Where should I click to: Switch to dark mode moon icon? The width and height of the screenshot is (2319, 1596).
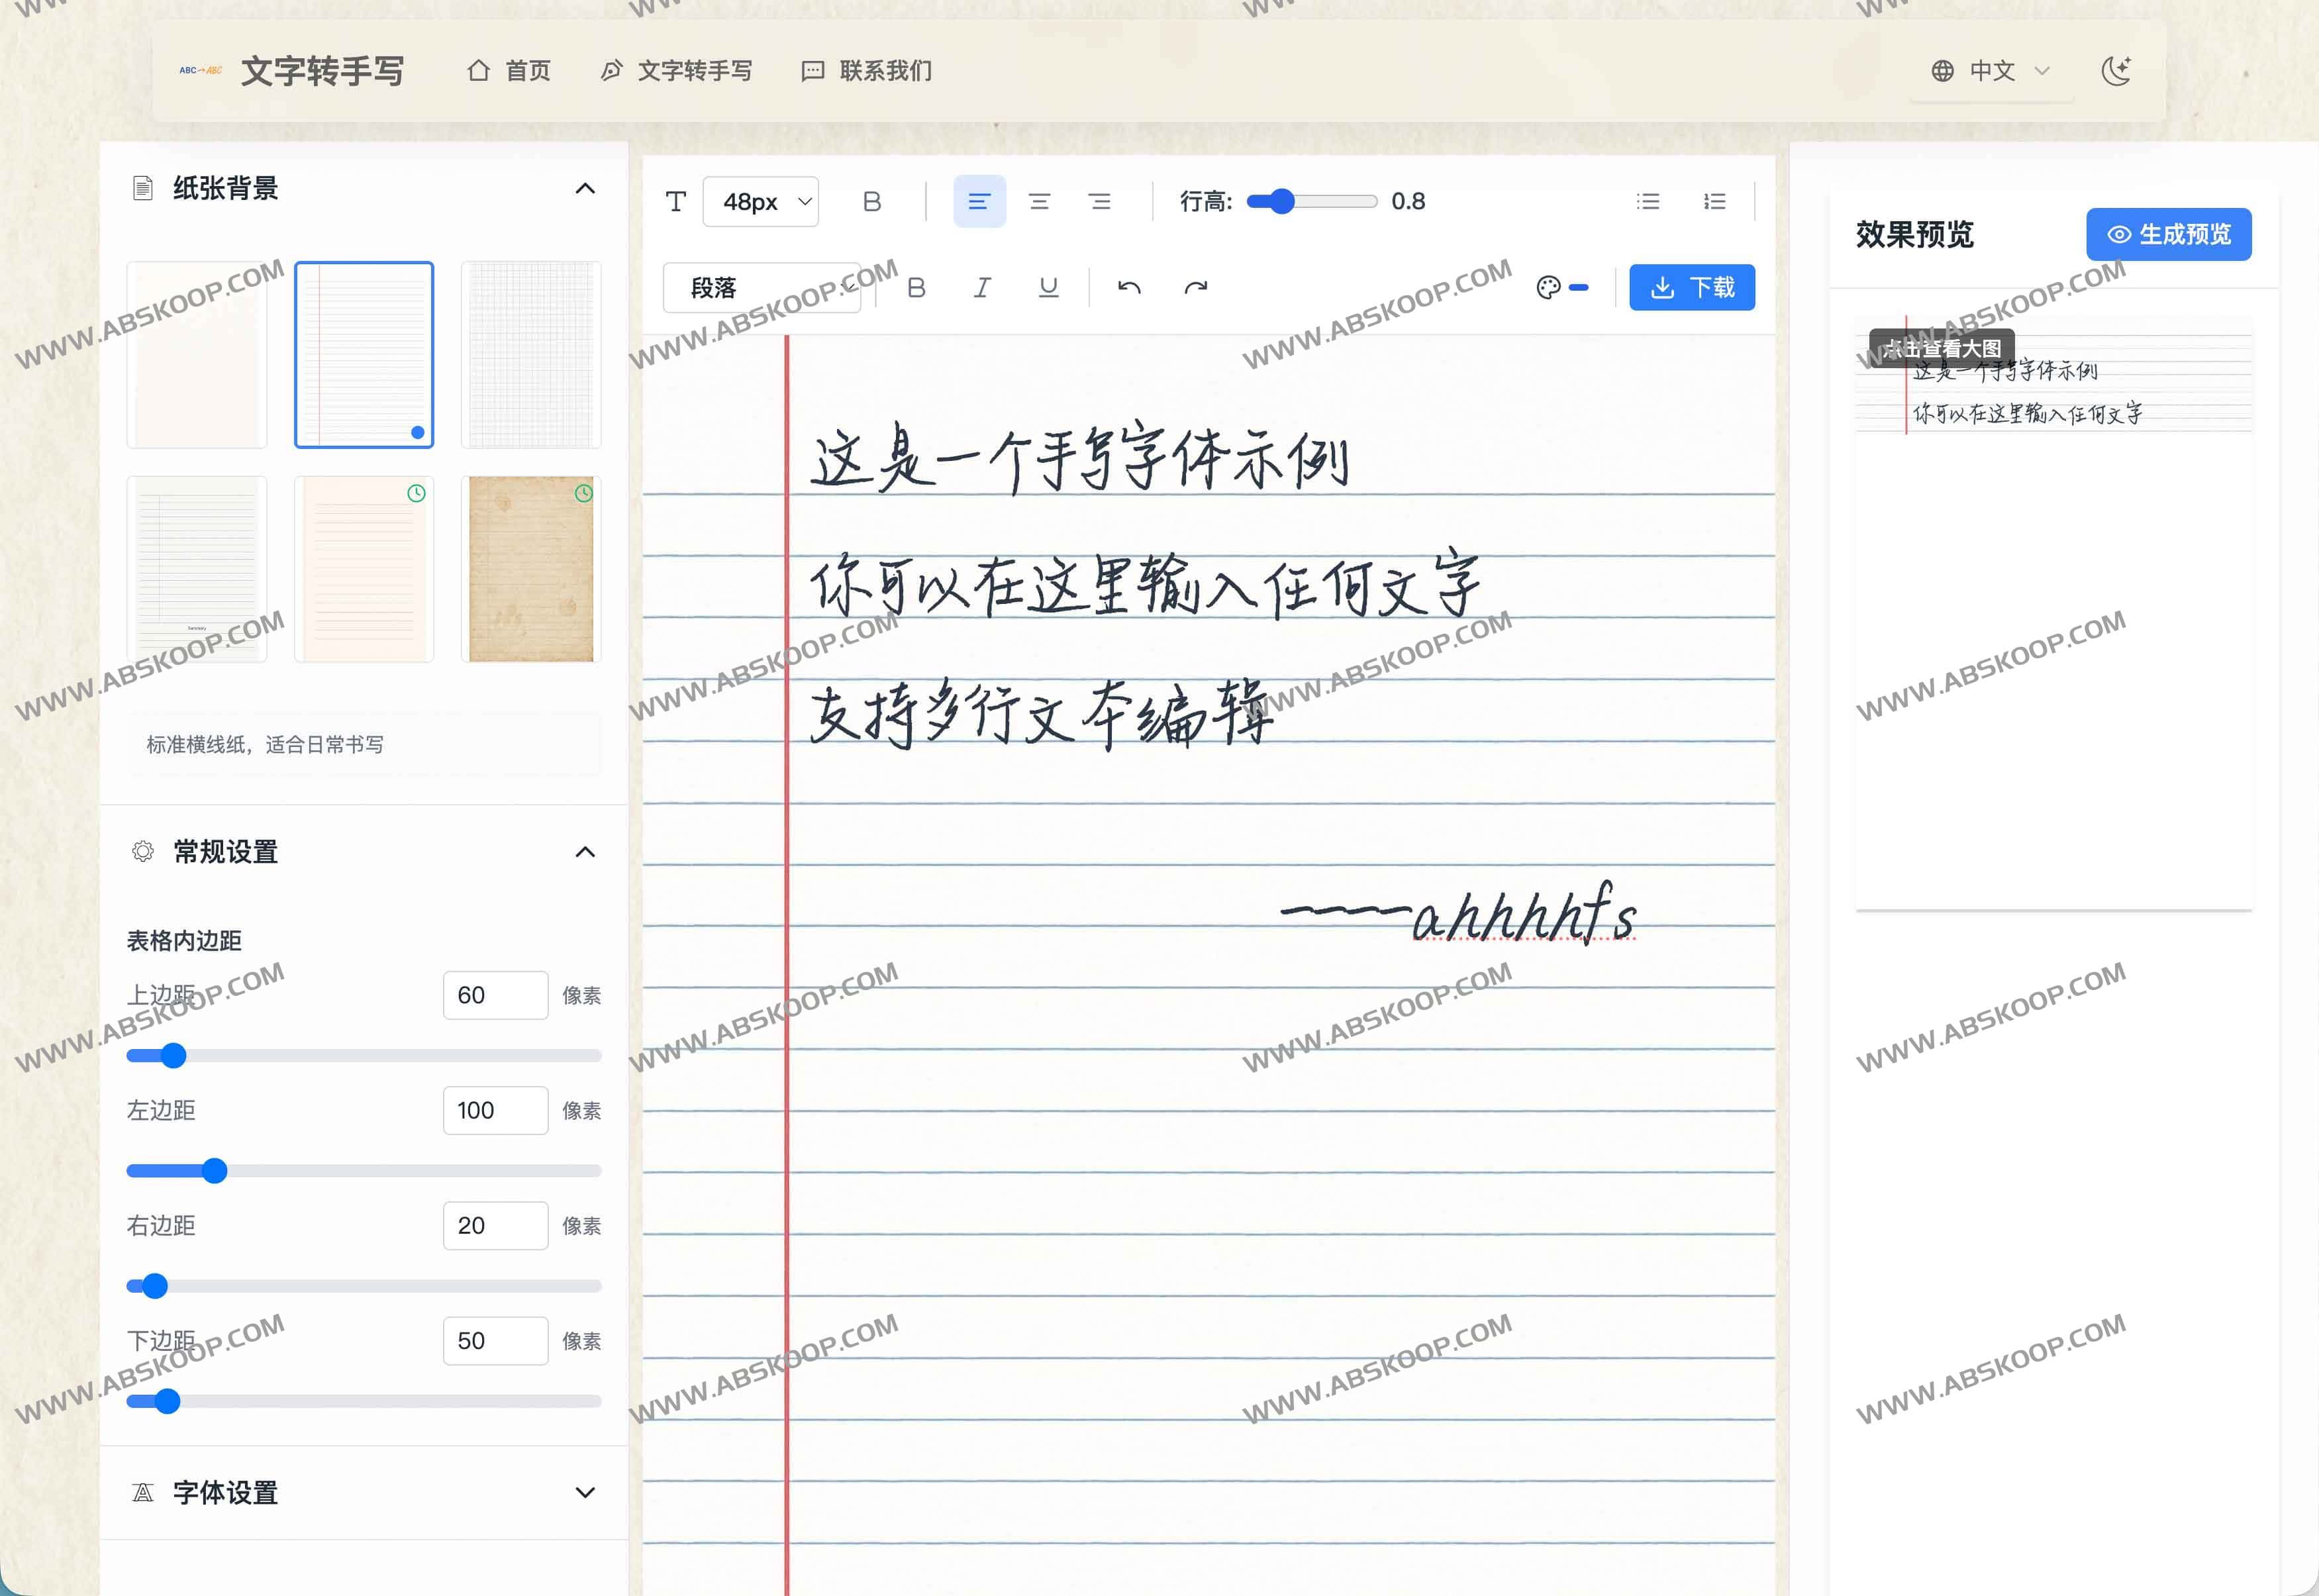click(x=2116, y=71)
